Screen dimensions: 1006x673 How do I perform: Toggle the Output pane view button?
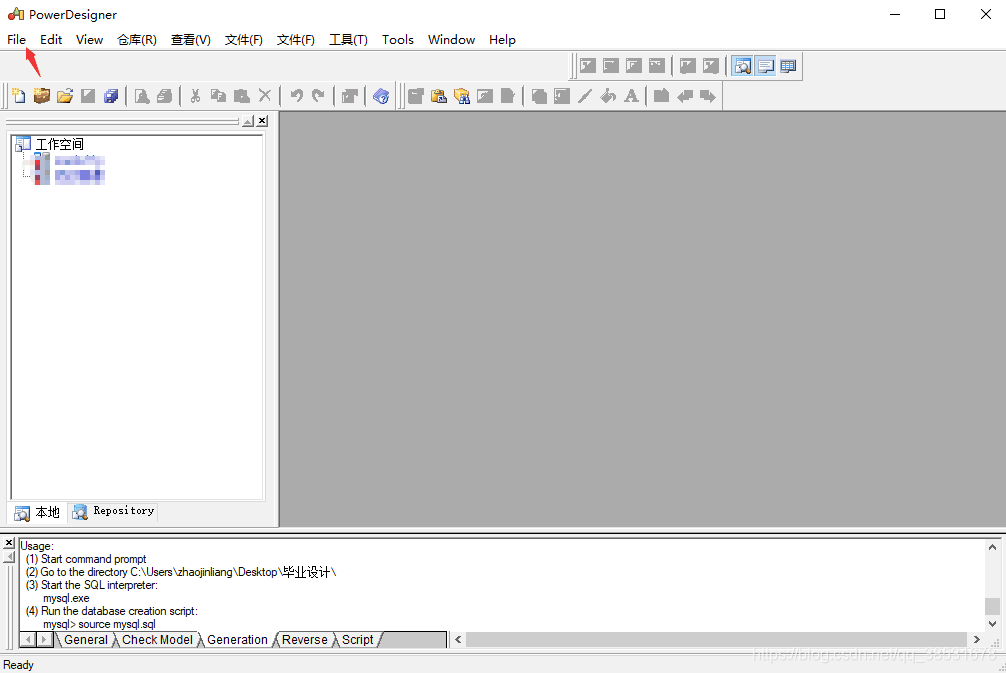click(x=765, y=65)
